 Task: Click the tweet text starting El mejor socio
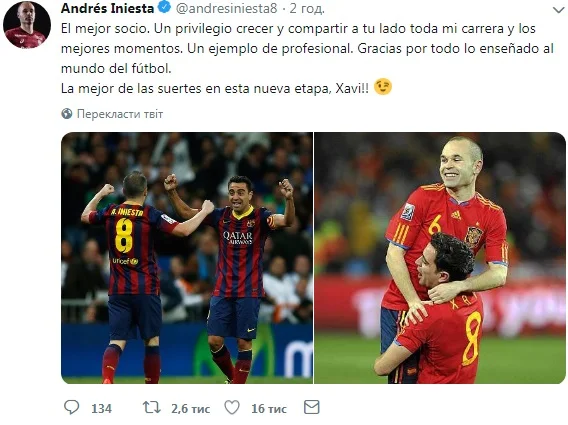point(307,49)
